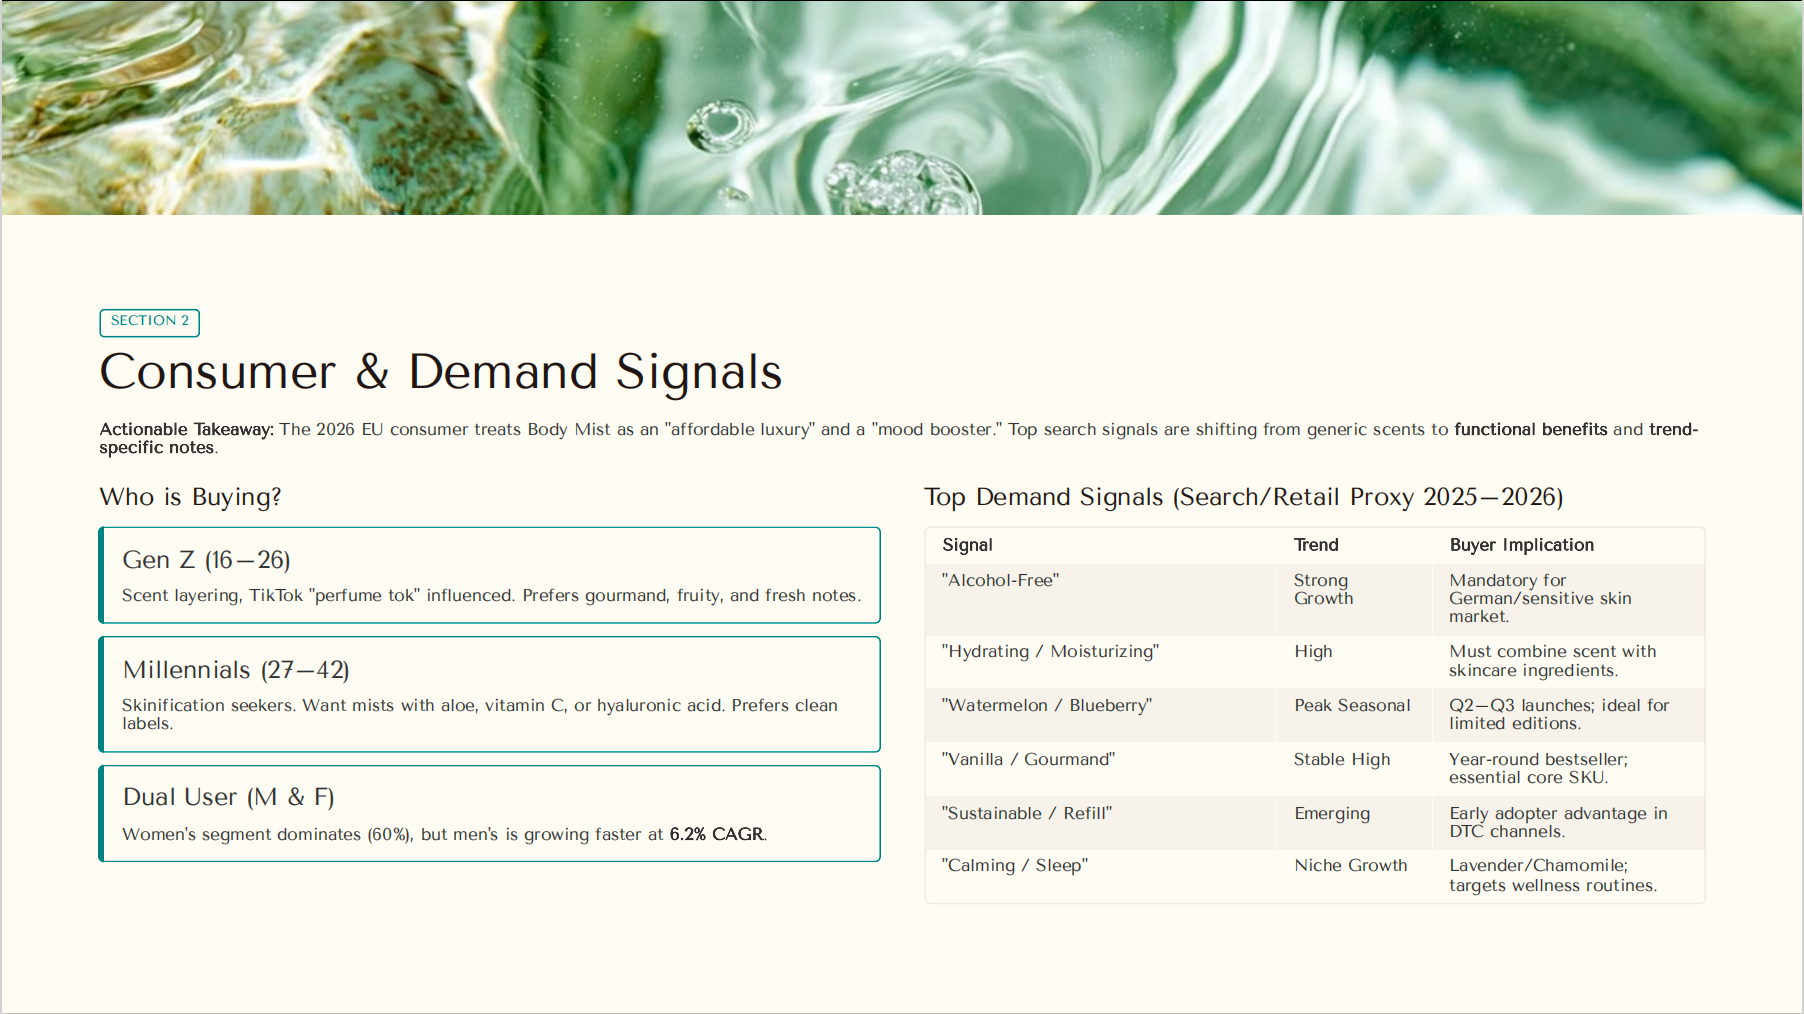
Task: Click the SECTION 2 badge
Action: (149, 322)
